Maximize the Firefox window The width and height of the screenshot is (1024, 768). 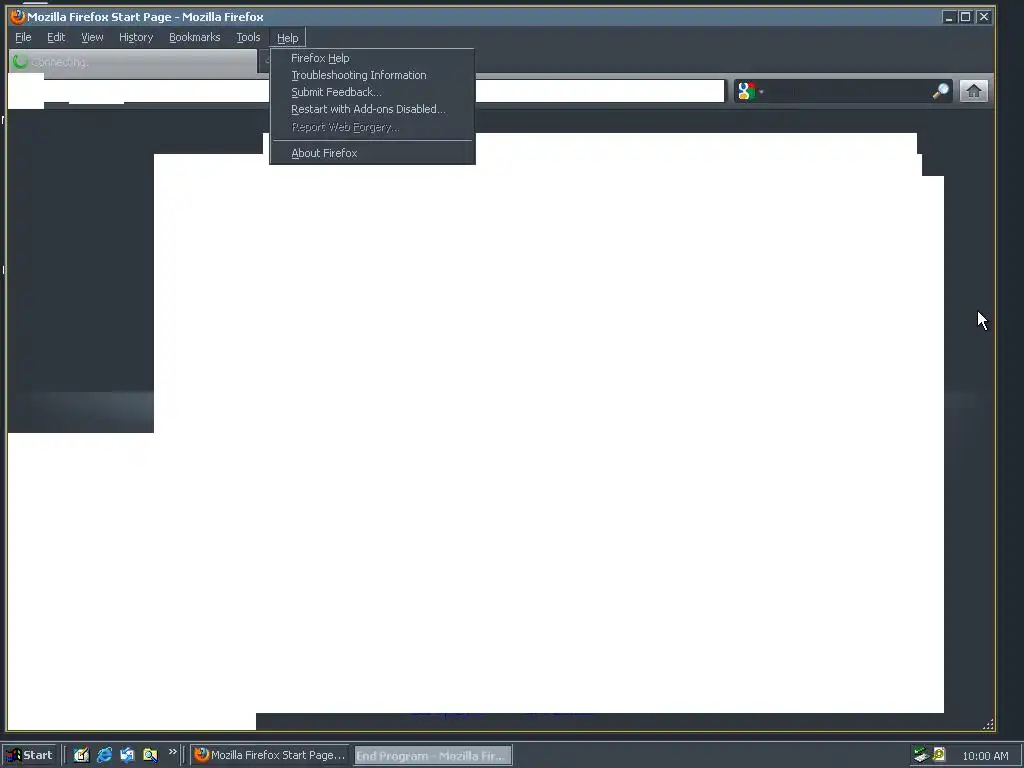pos(965,17)
